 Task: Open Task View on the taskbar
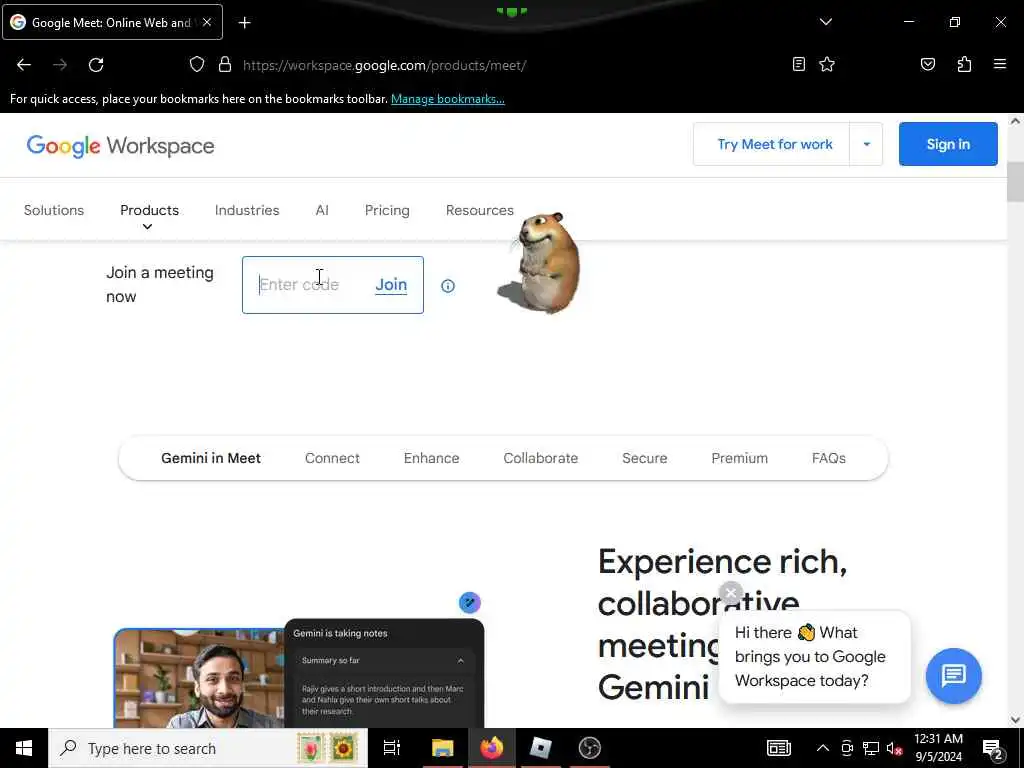pyautogui.click(x=392, y=748)
